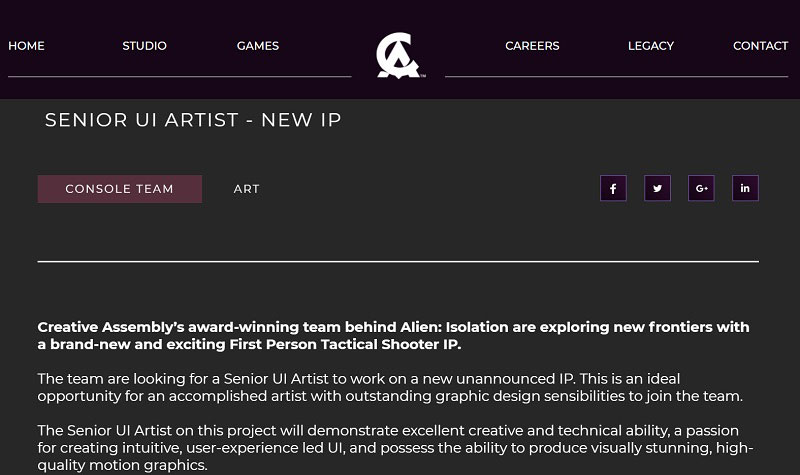Navigate to the LEGACY page
Viewport: 800px width, 475px height.
650,46
